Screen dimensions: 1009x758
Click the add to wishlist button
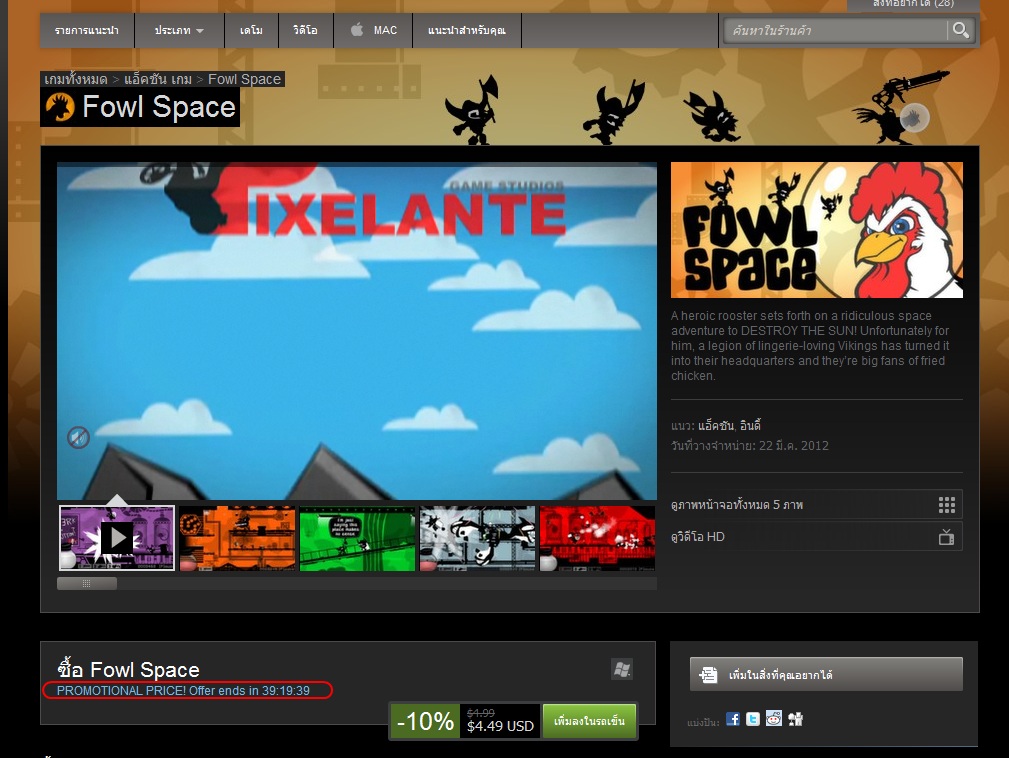[x=826, y=674]
